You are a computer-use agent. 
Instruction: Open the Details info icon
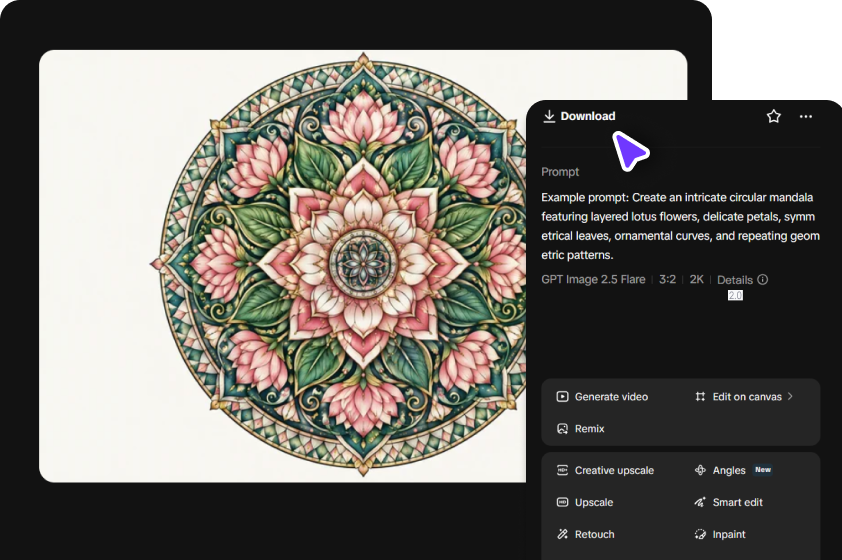tap(763, 279)
